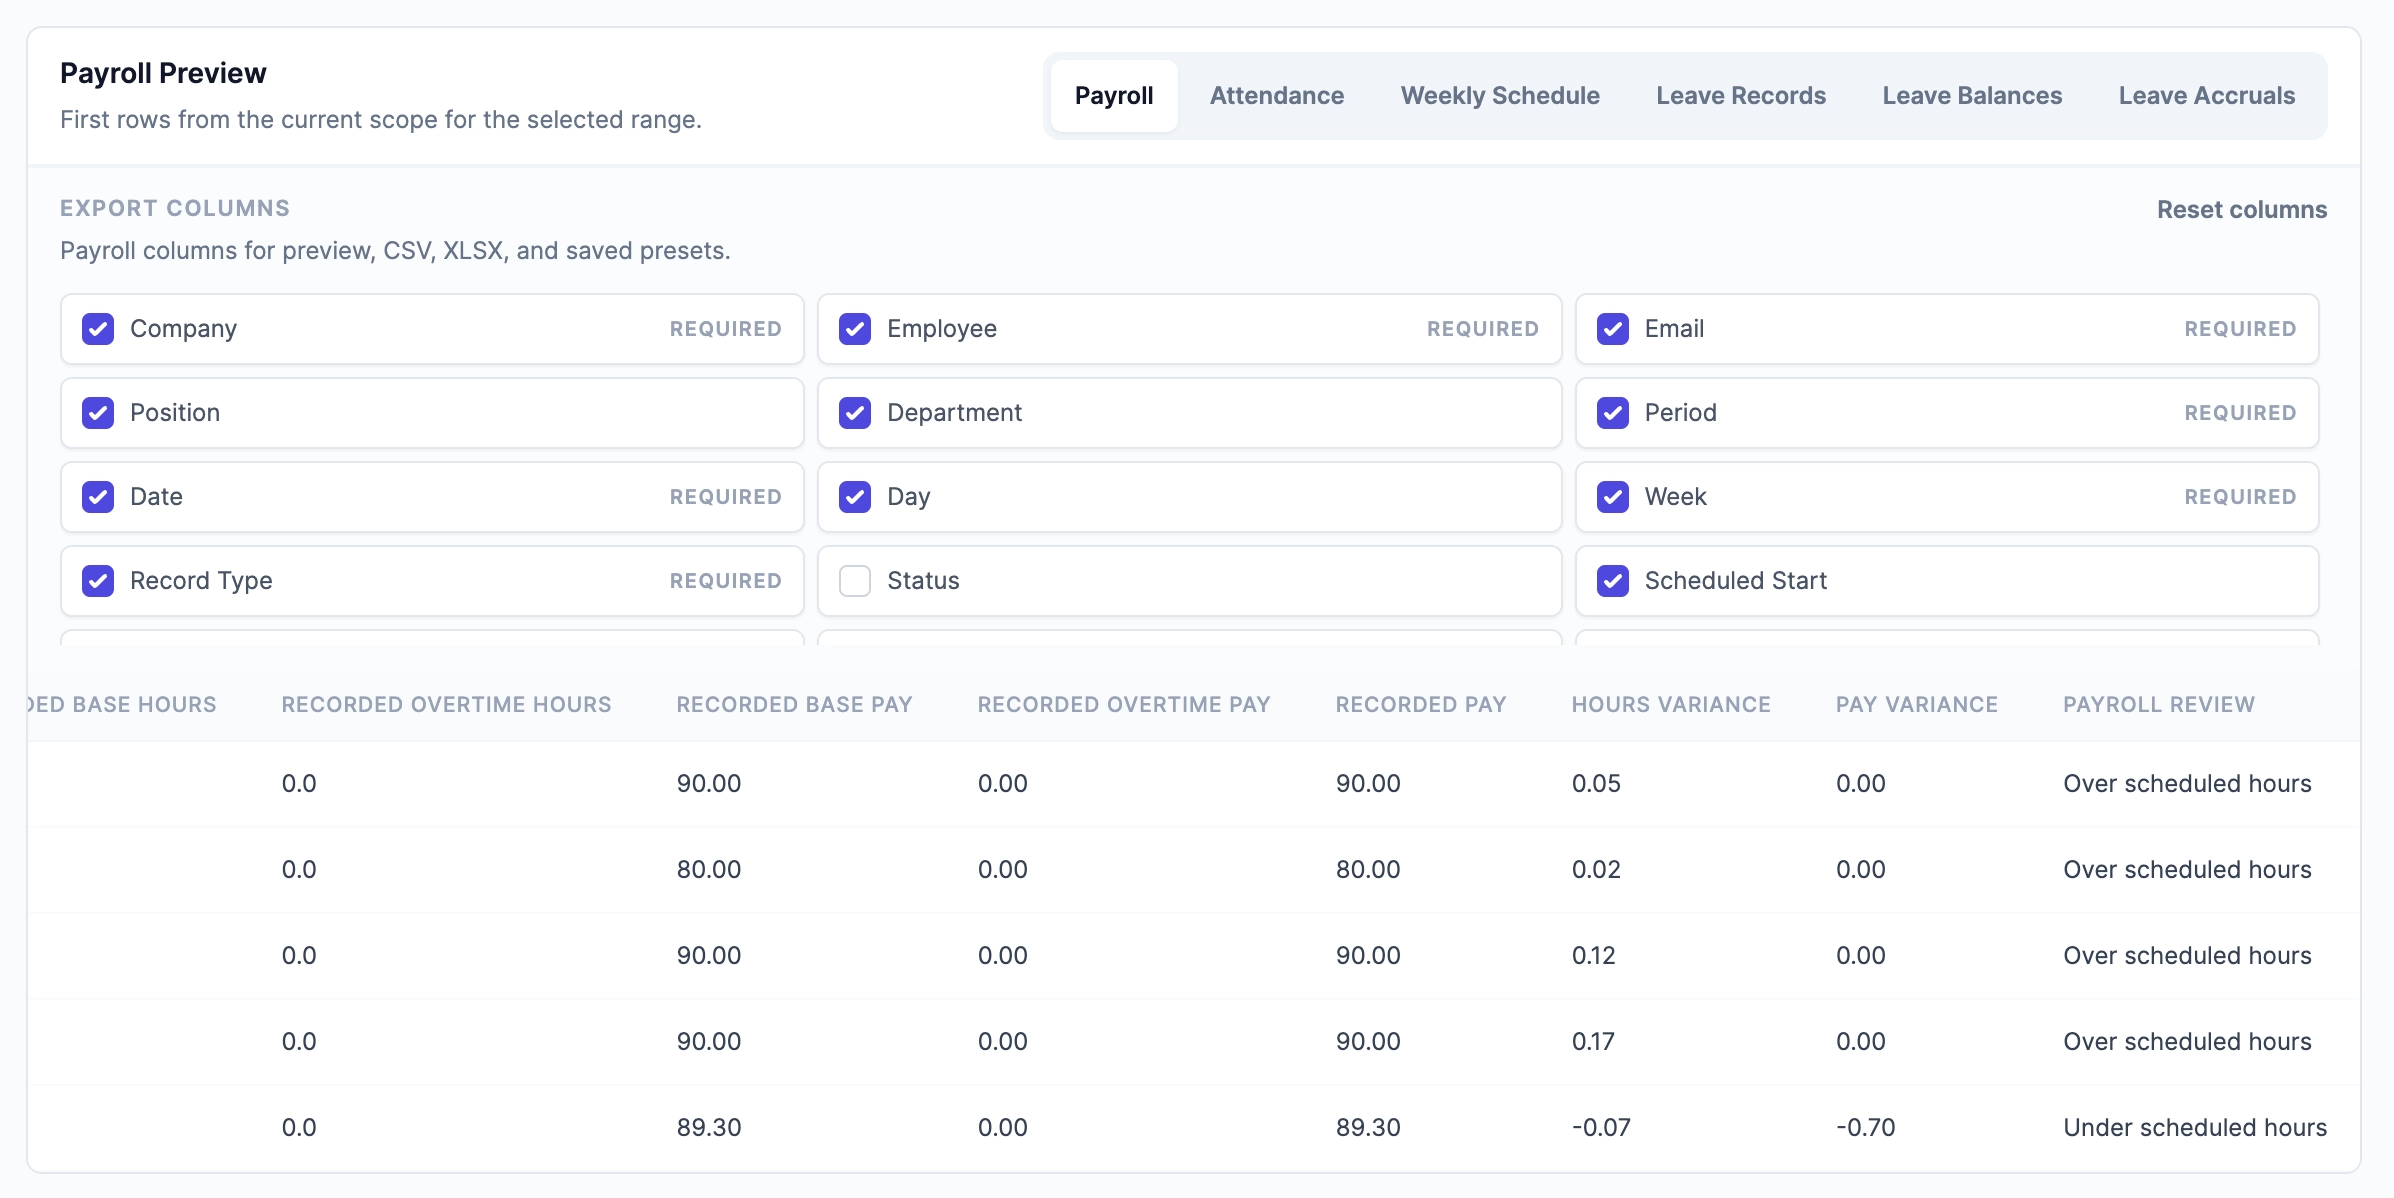Toggle the Employee column checkbox
The image size is (2394, 1198).
[855, 329]
